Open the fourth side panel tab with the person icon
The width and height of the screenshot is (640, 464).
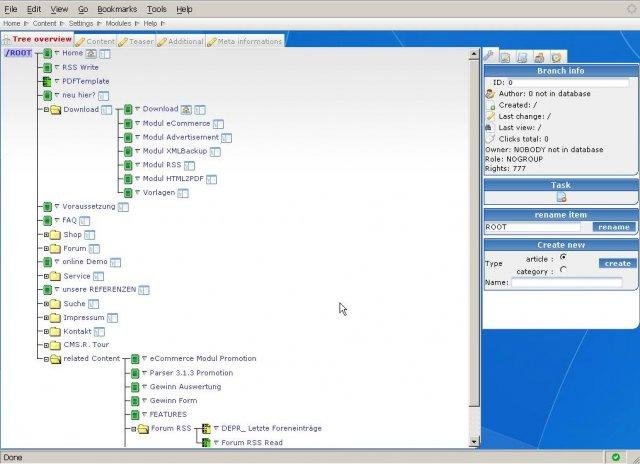tap(540, 58)
